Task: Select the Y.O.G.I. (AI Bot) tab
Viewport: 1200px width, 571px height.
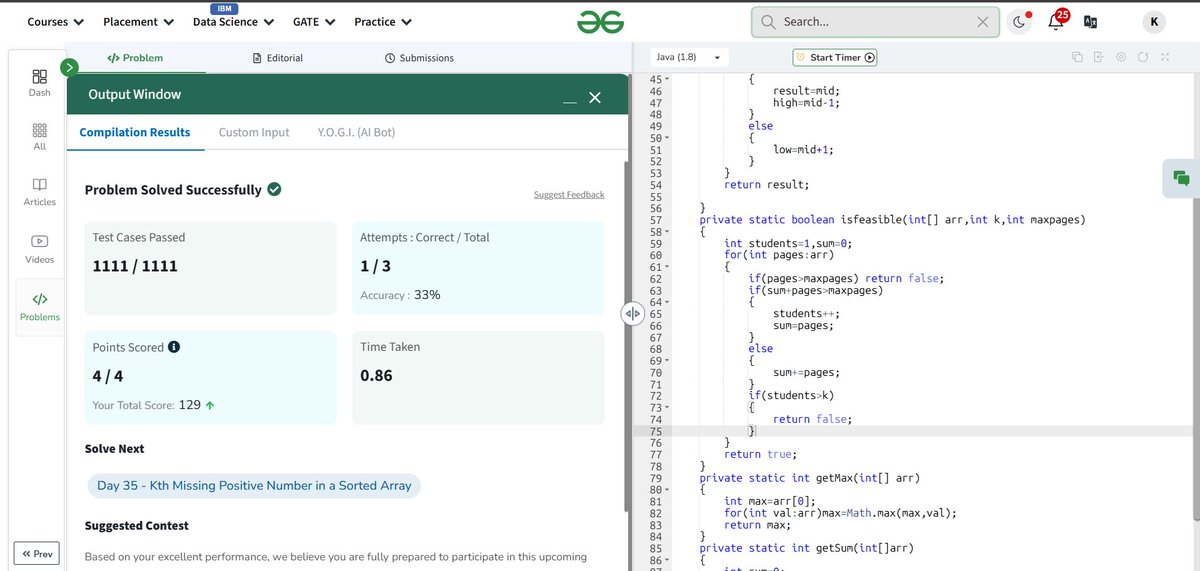Action: [356, 132]
